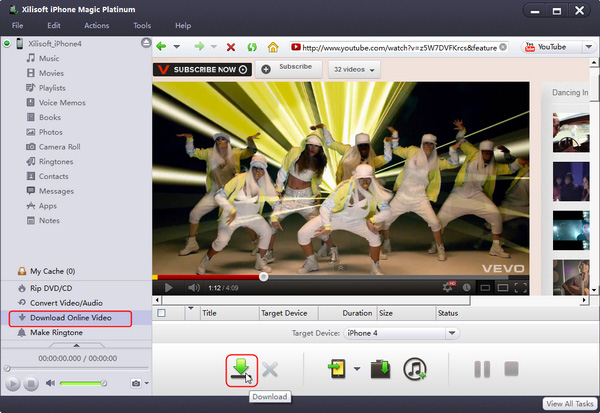Select Download Online Video in sidebar
This screenshot has height=413, width=600.
(70, 318)
